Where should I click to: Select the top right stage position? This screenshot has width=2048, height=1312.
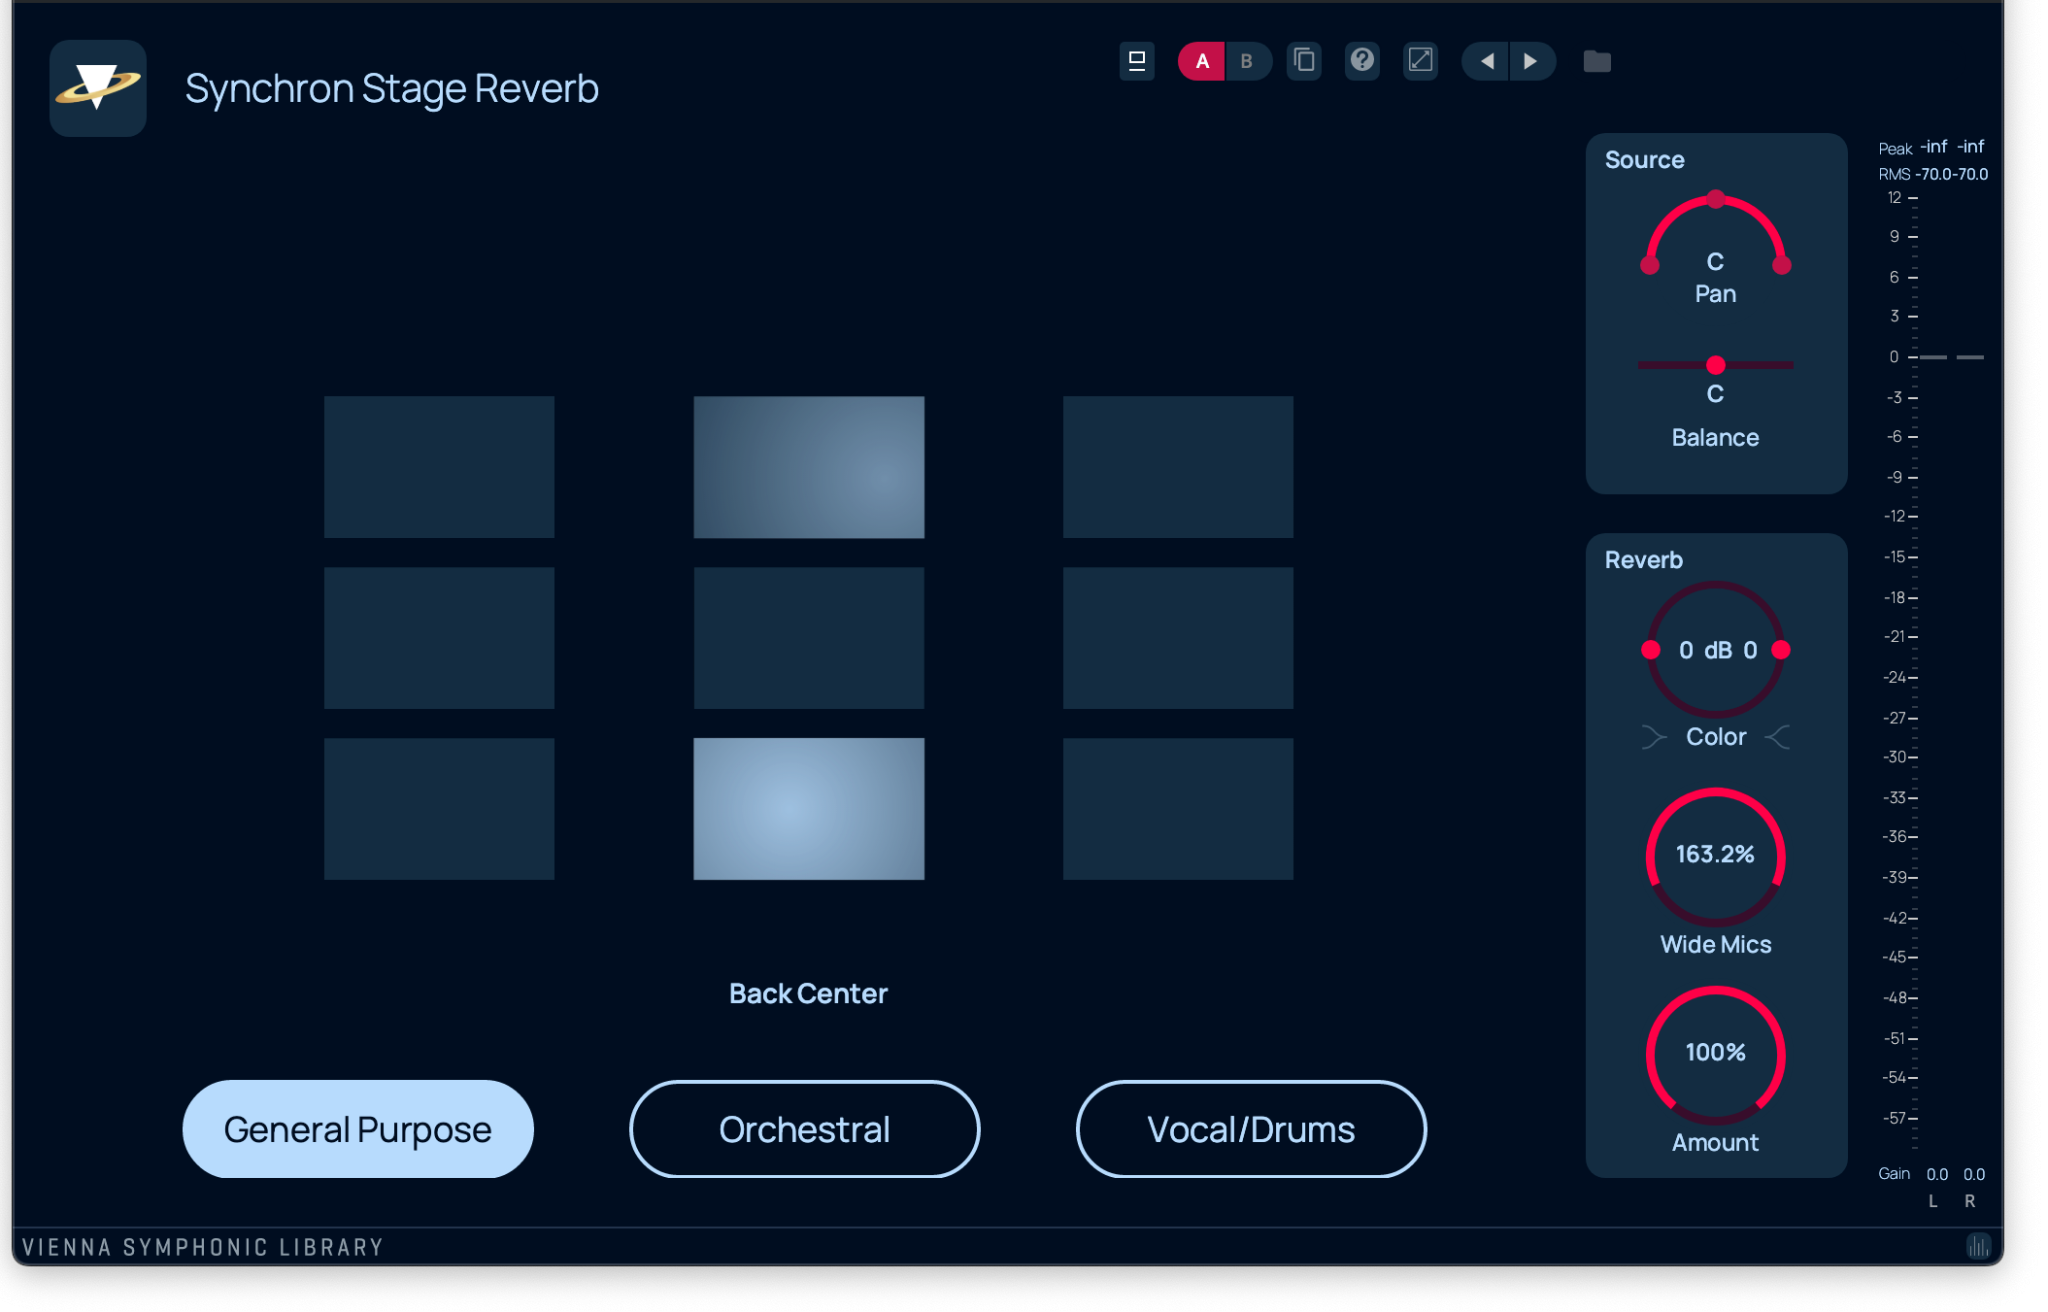coord(1178,467)
